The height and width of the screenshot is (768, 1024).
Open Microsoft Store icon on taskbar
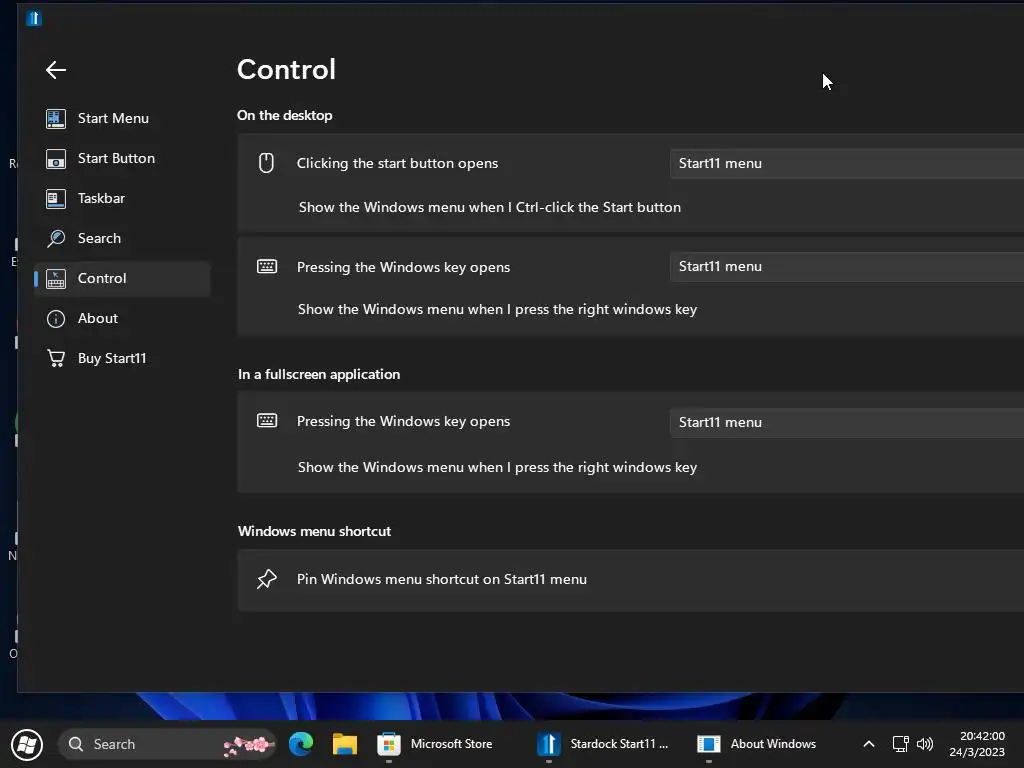click(x=389, y=744)
